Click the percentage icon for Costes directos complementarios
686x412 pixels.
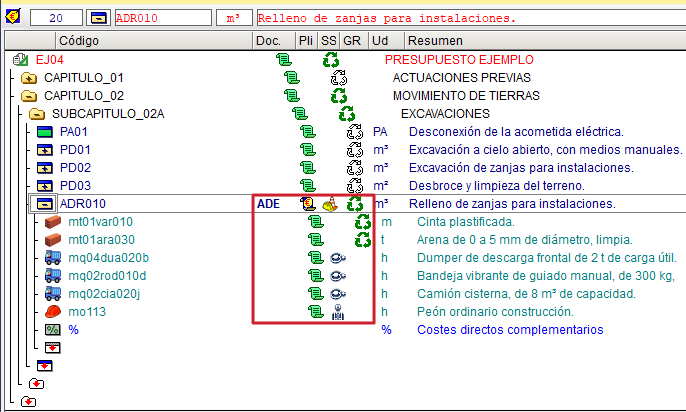click(53, 330)
